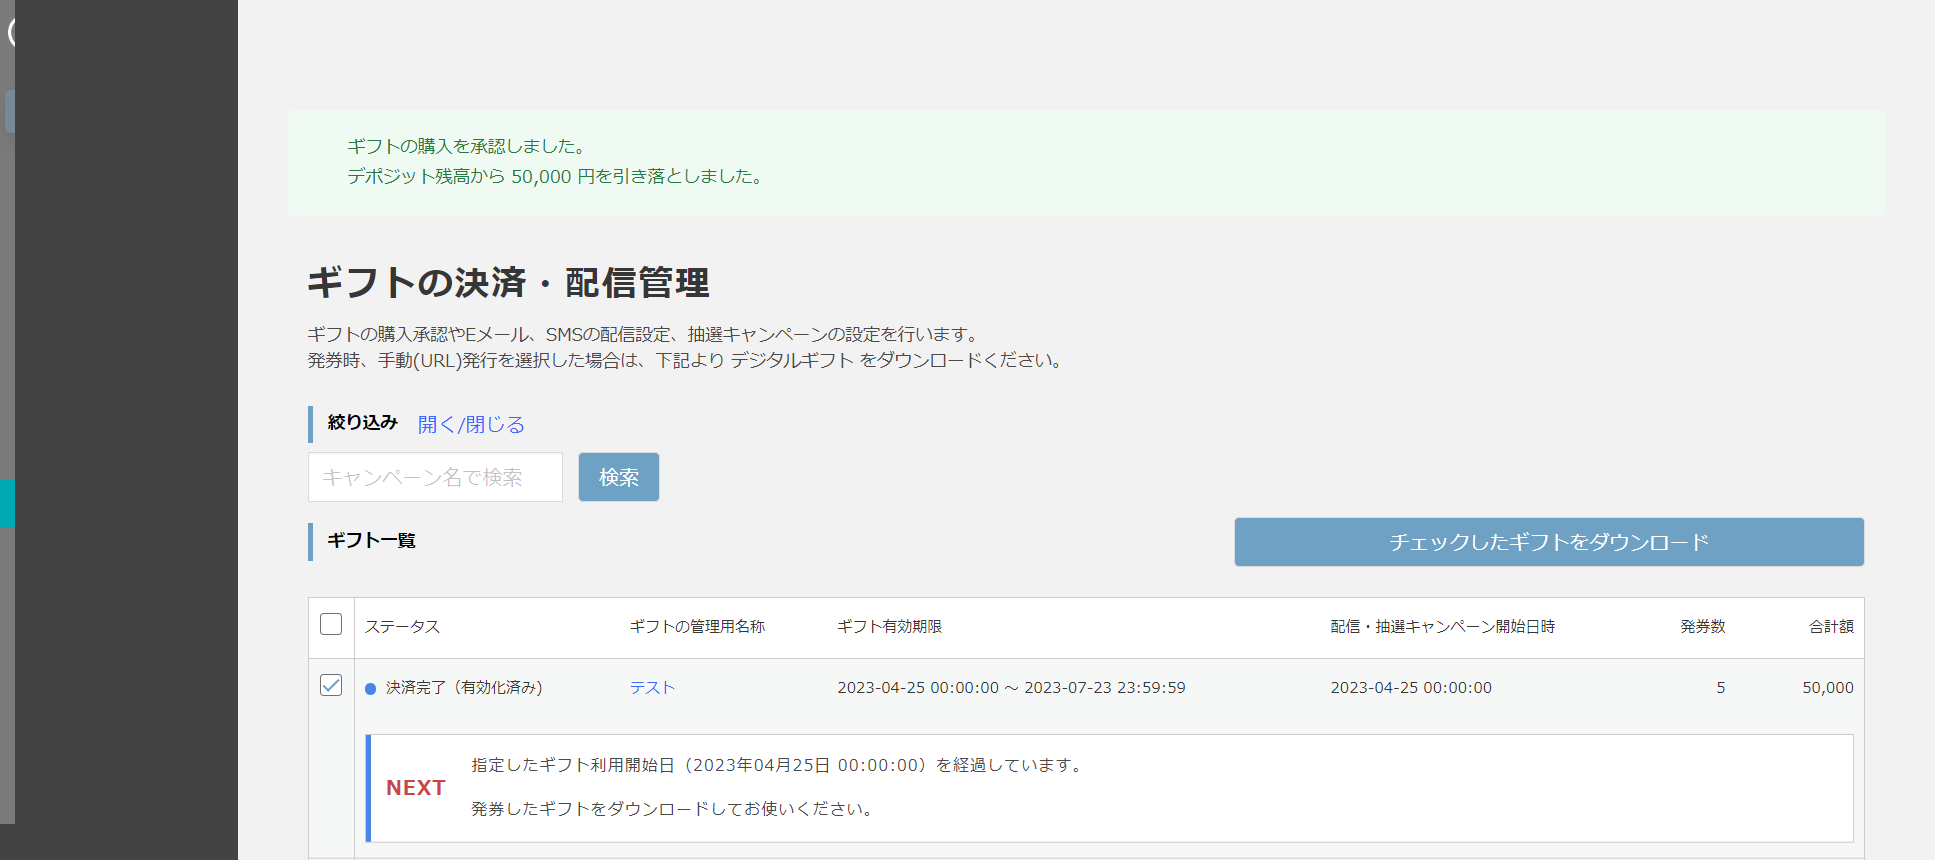The width and height of the screenshot is (1935, 860).
Task: Click チェックしたギフトをダウンロード button
Action: point(1549,542)
